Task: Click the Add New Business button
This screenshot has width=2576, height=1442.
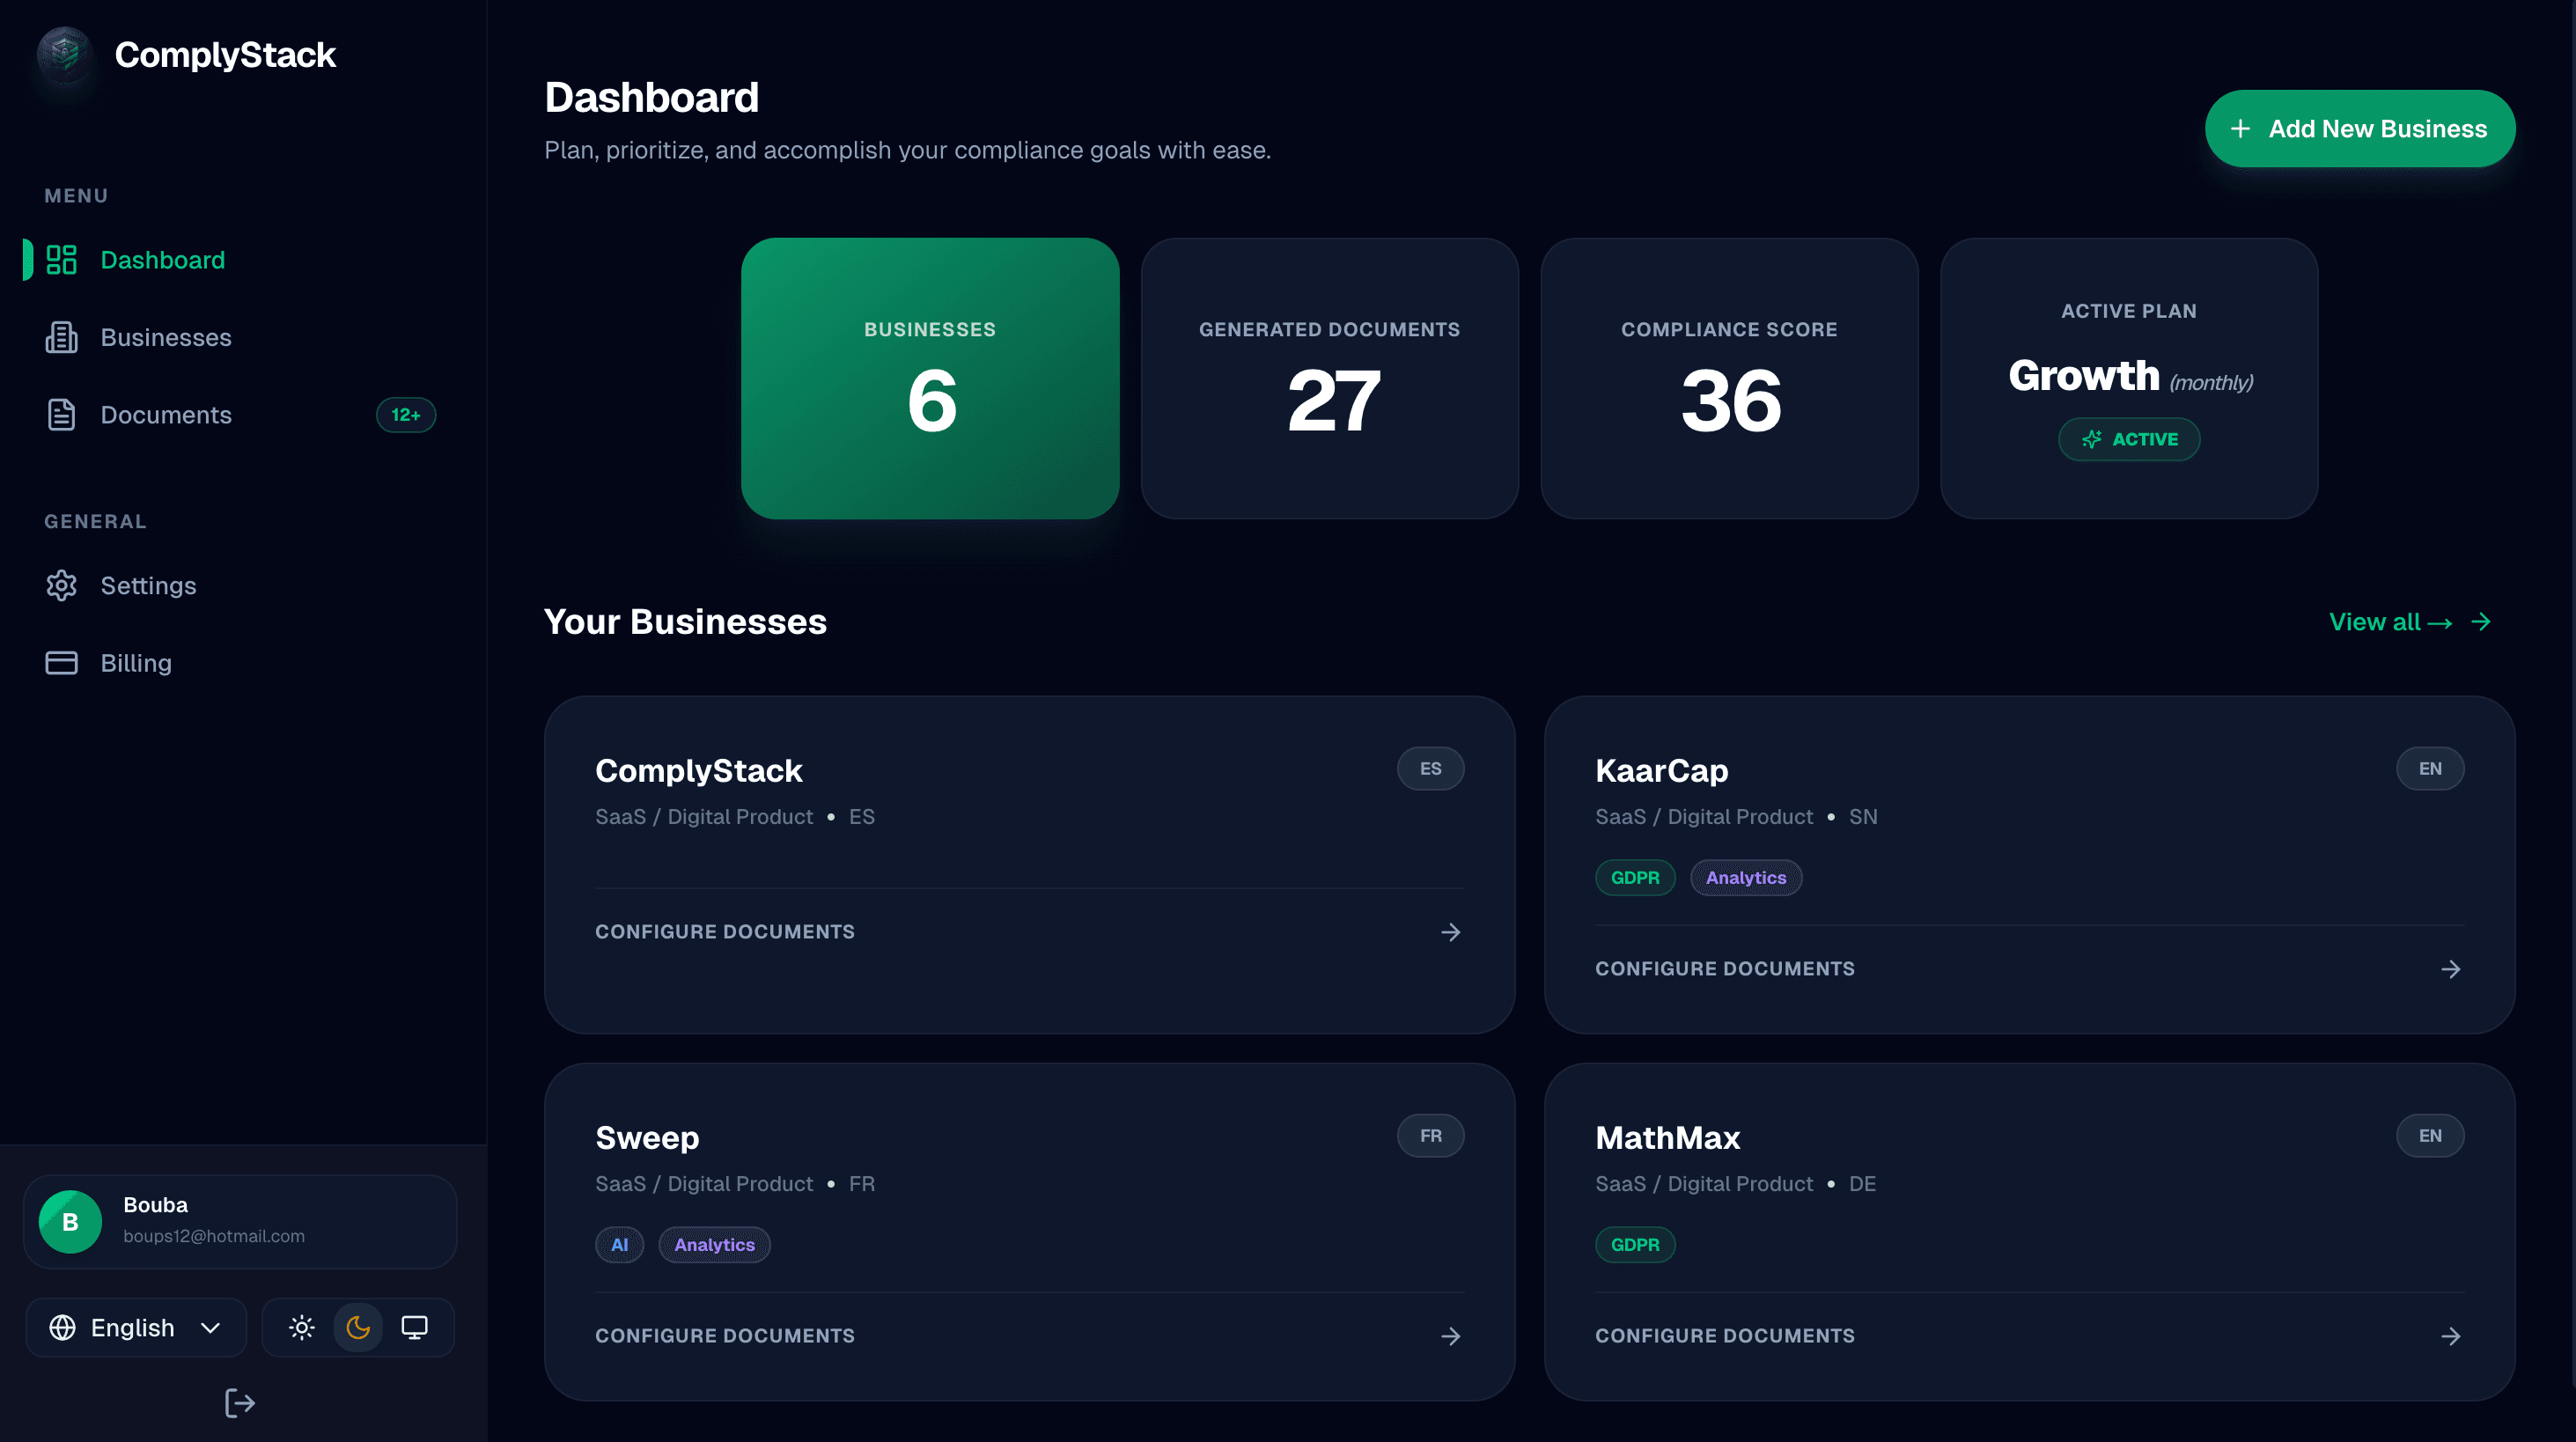Action: [2359, 128]
